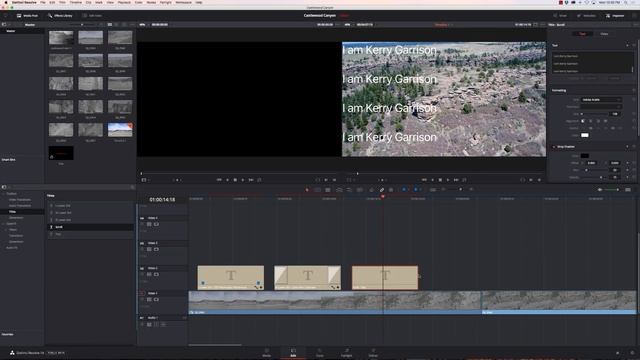640x360 pixels.
Task: Click the black Drop Shadow color swatch
Action: coord(584,156)
